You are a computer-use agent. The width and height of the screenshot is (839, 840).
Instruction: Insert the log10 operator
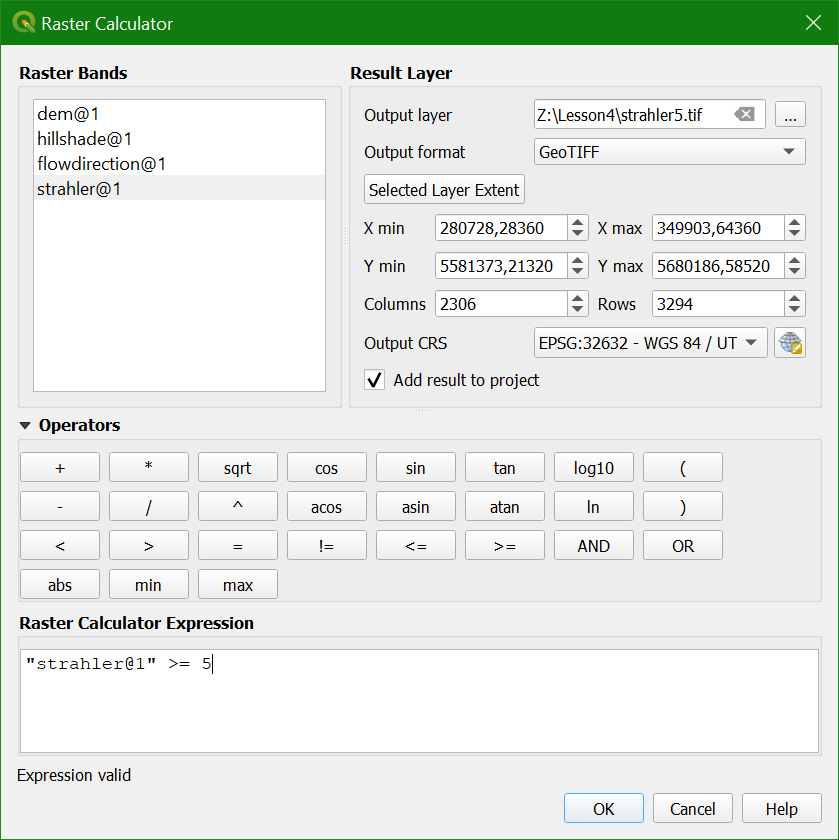point(593,467)
